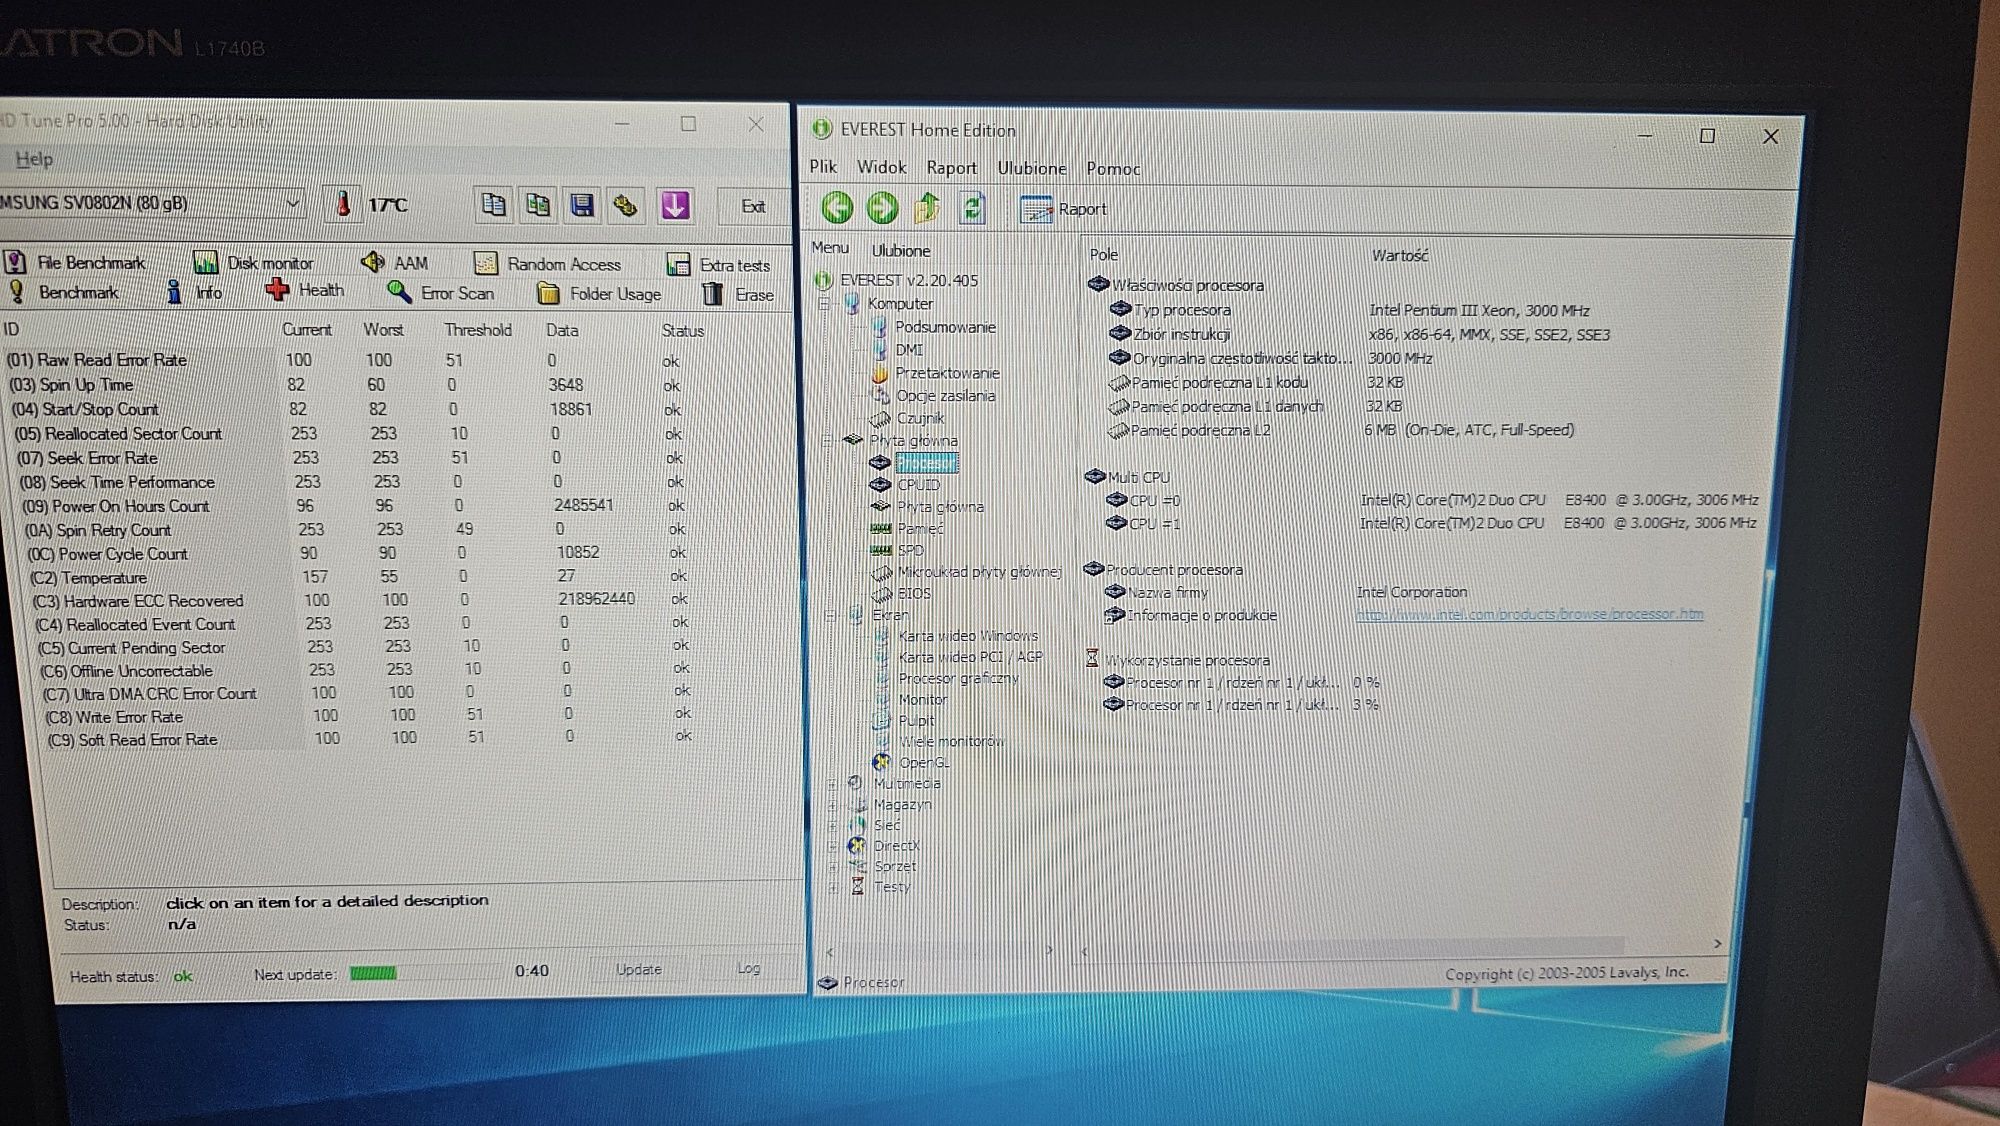Click the green Forward arrow in EVEREST toolbar

point(882,208)
